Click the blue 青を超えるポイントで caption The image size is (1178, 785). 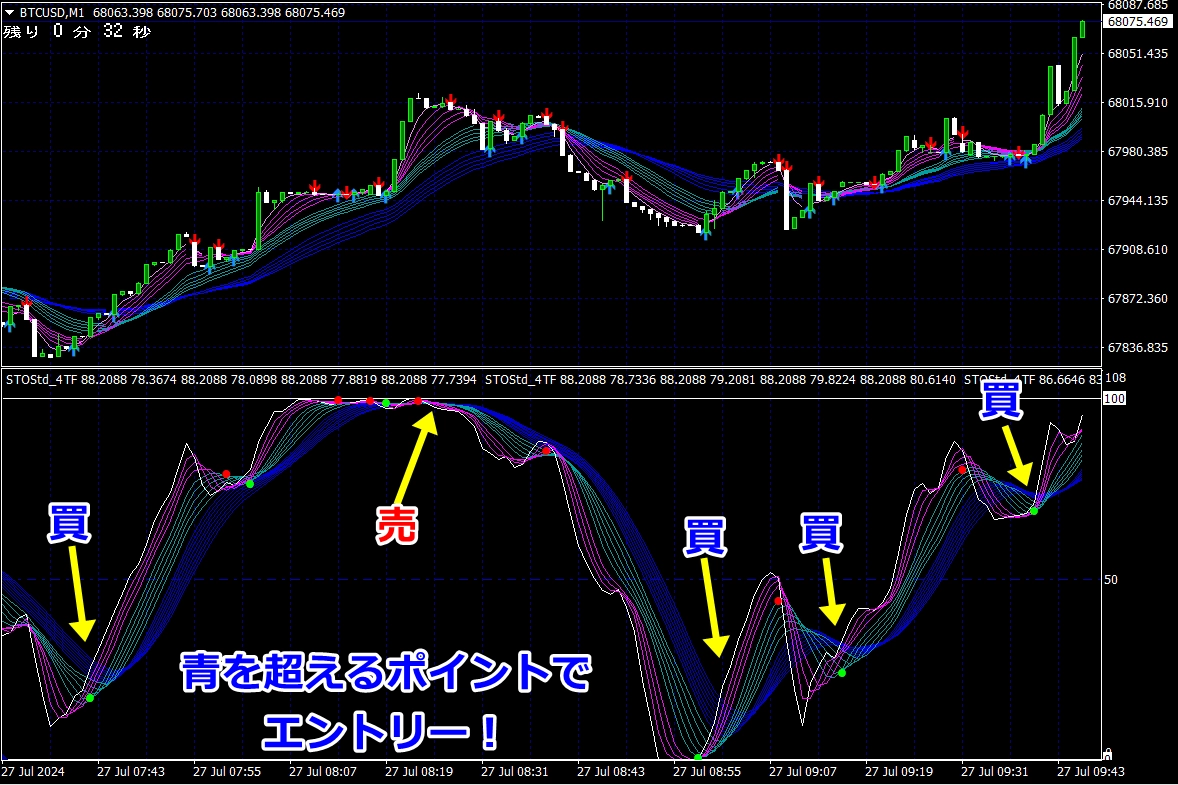(x=385, y=674)
